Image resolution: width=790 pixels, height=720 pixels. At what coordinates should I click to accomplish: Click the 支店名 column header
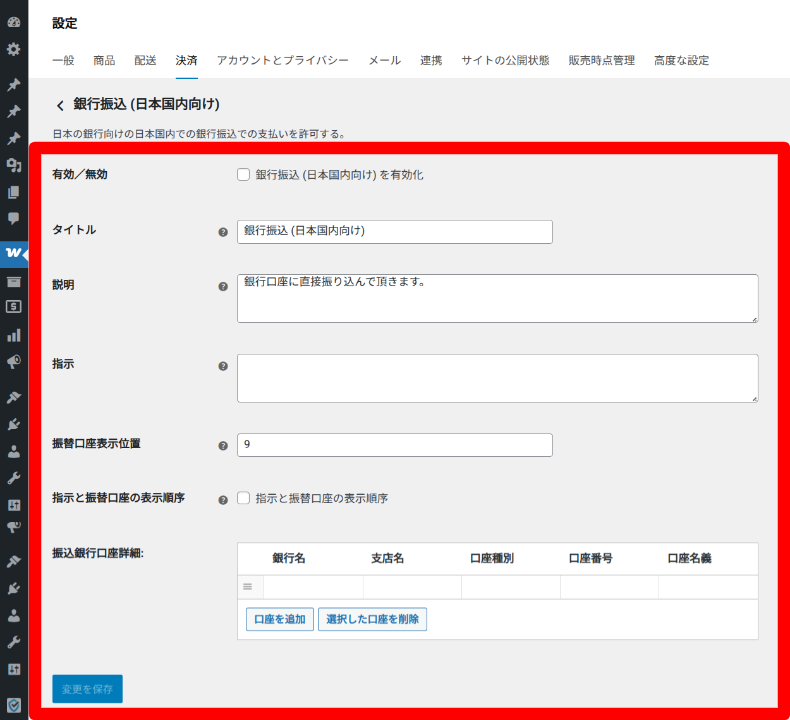point(387,558)
